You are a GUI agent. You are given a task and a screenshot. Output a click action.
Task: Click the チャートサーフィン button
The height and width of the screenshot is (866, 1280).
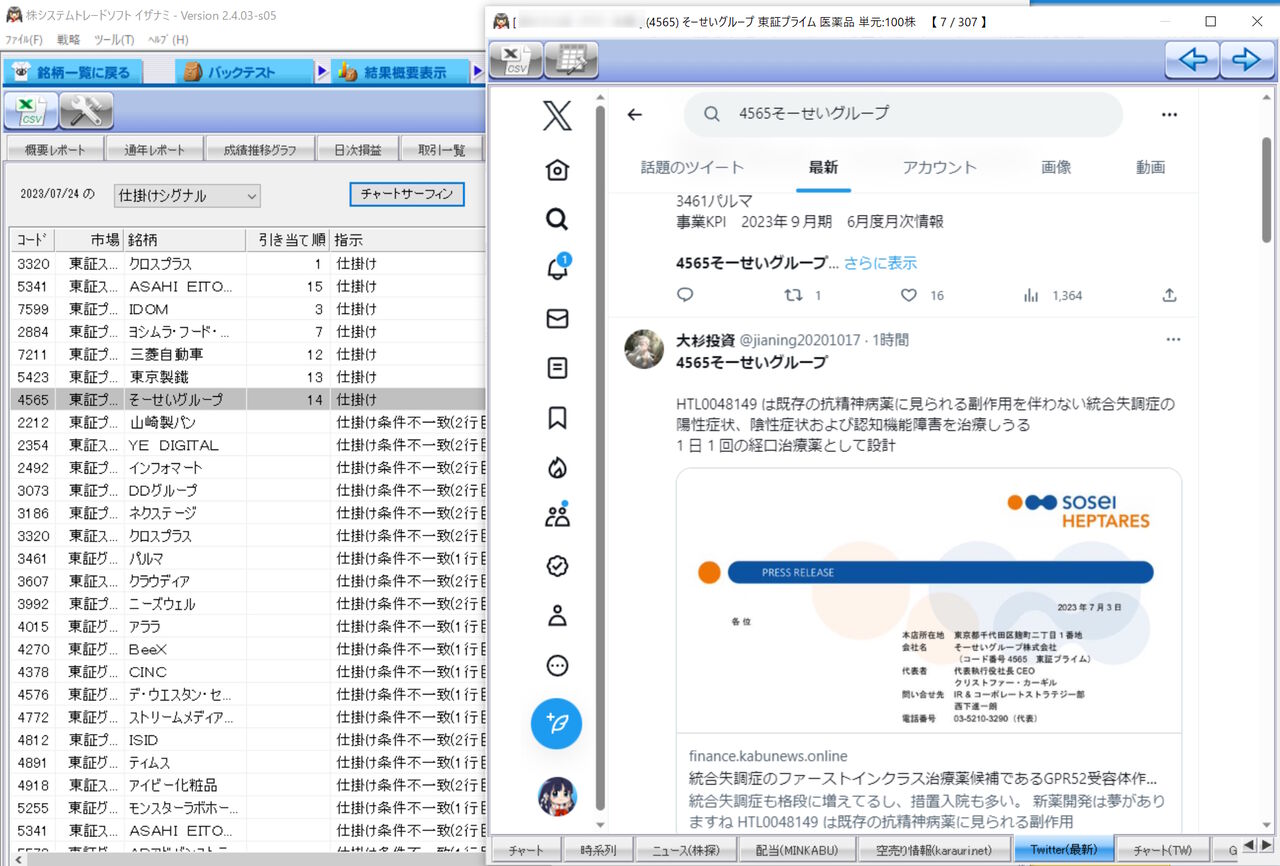pos(407,194)
